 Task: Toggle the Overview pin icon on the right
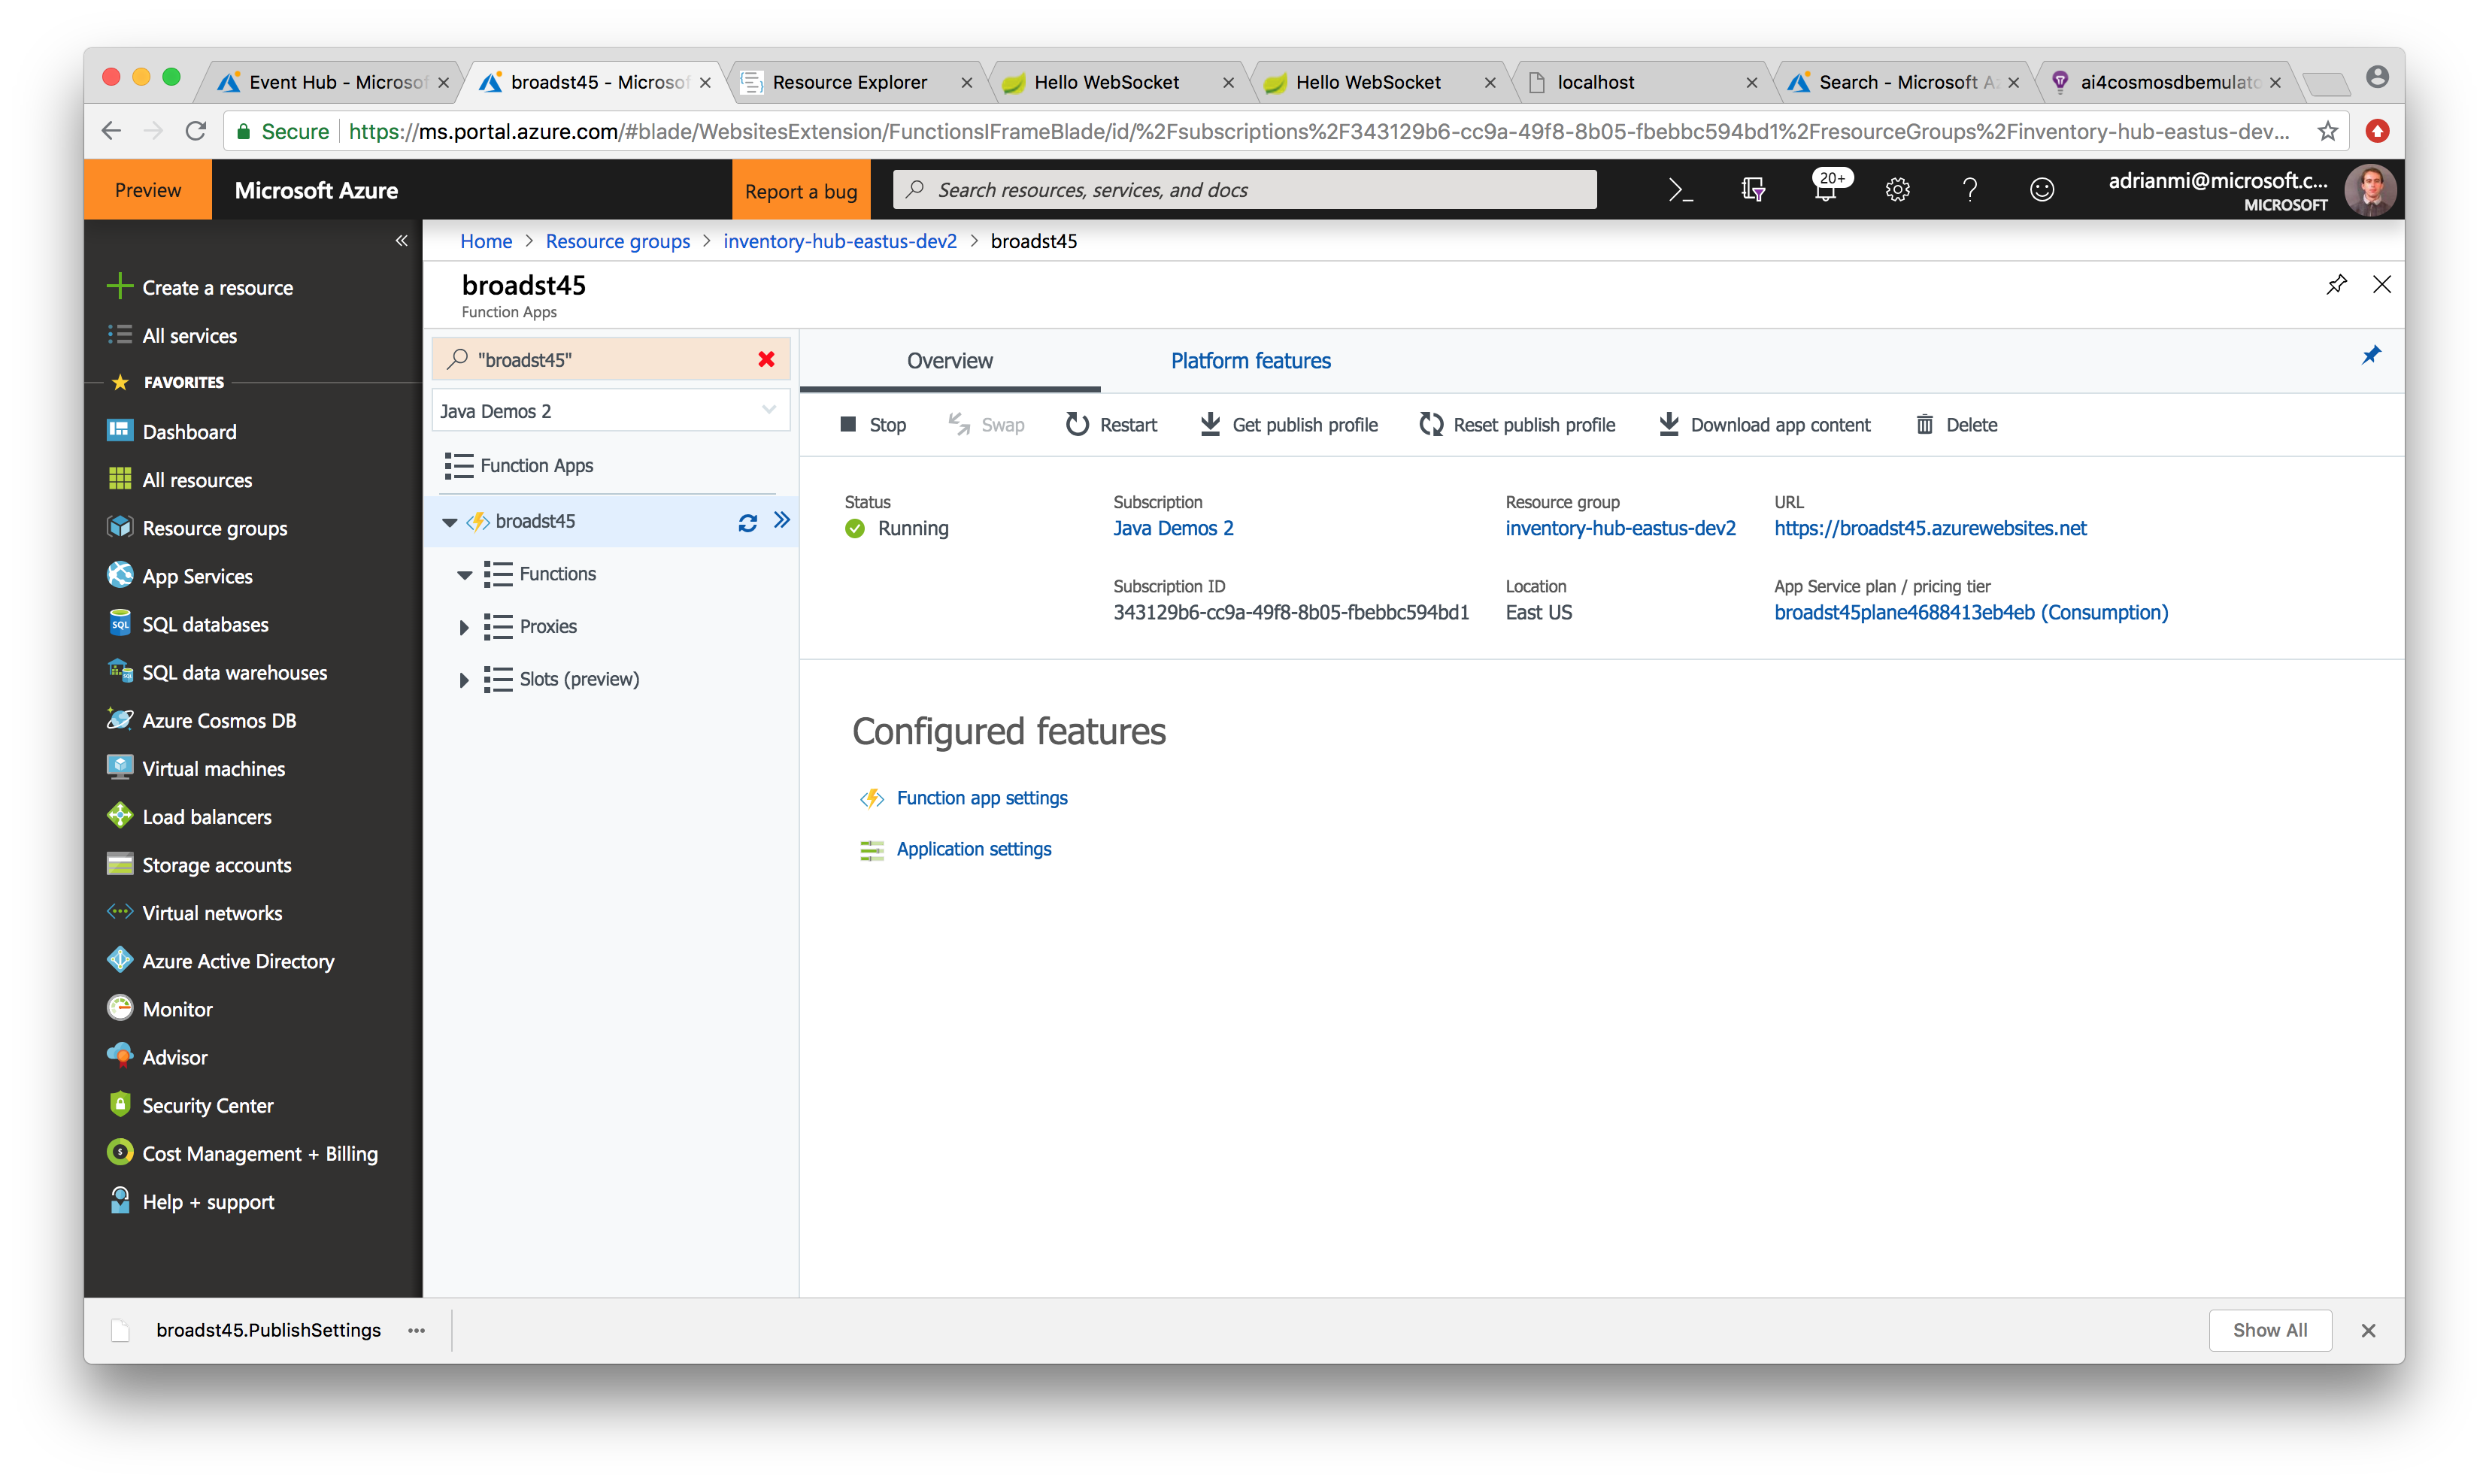[2371, 354]
